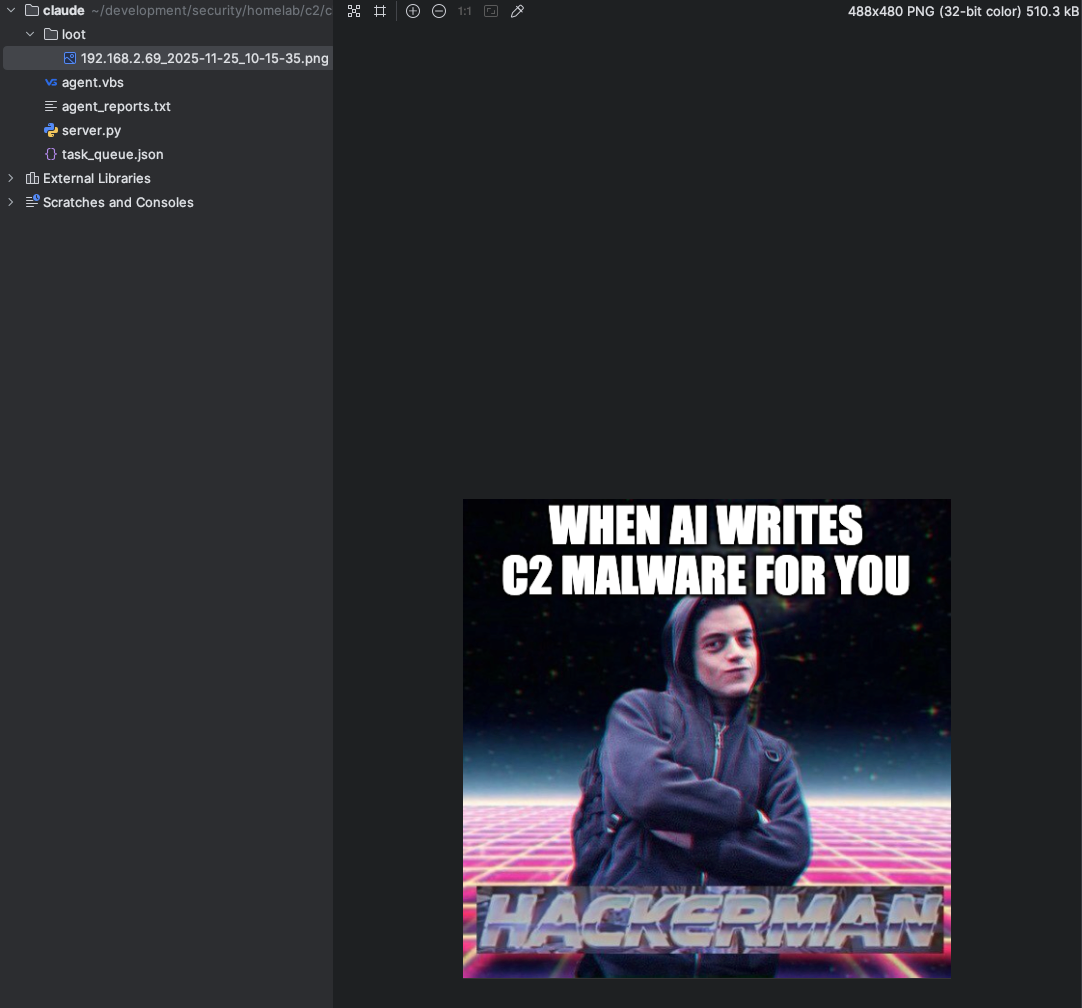Open the agent_reports.txt file
Image resolution: width=1082 pixels, height=1008 pixels.
(x=116, y=106)
